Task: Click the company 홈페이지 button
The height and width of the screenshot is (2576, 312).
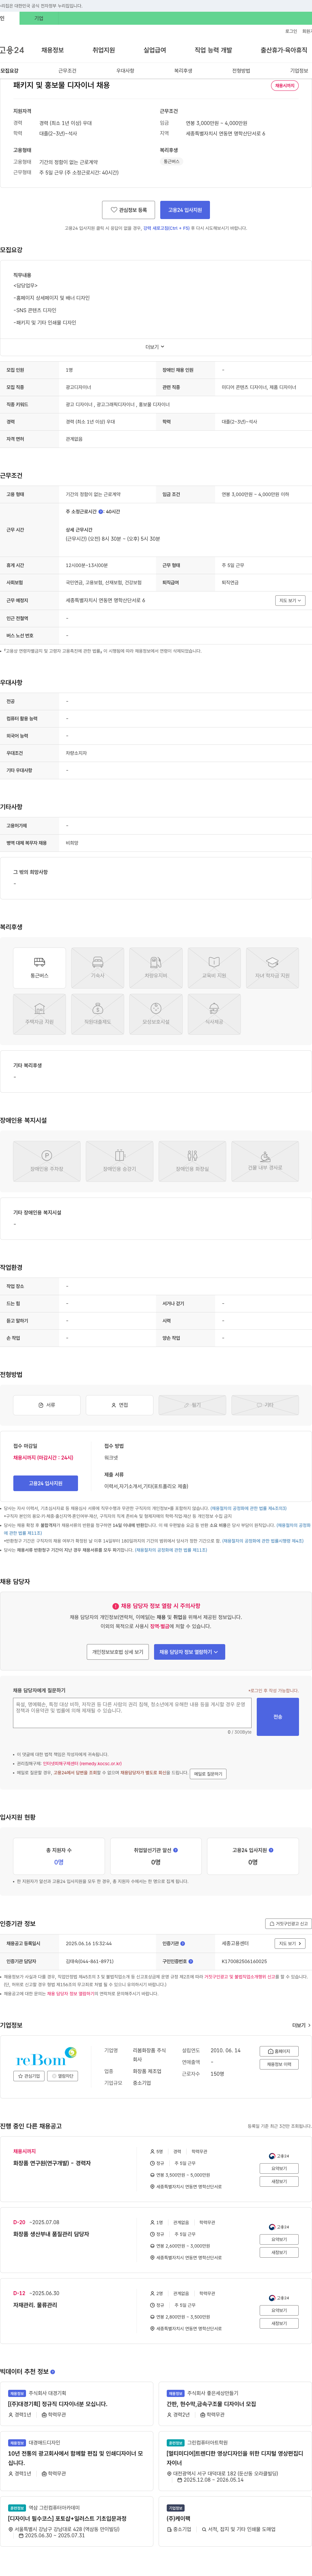Action: (x=279, y=2051)
